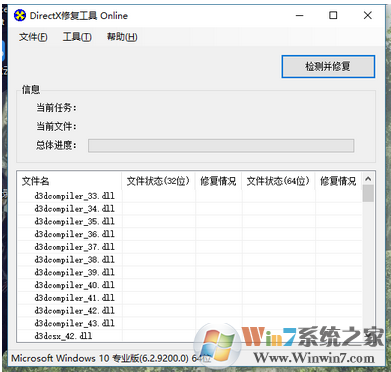The height and width of the screenshot is (372, 391).
Task: Click the 文件状态(64位) column header
Action: coord(279,181)
